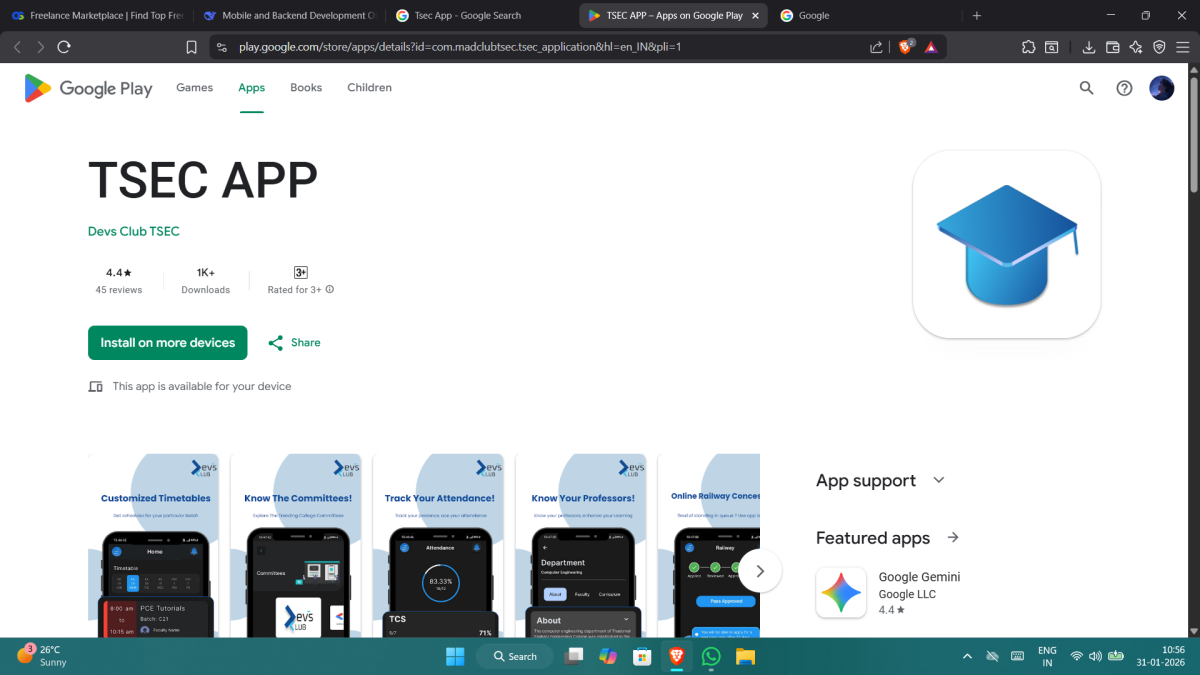This screenshot has height=675, width=1200.
Task: Show hidden system tray icons chevron
Action: pos(966,656)
